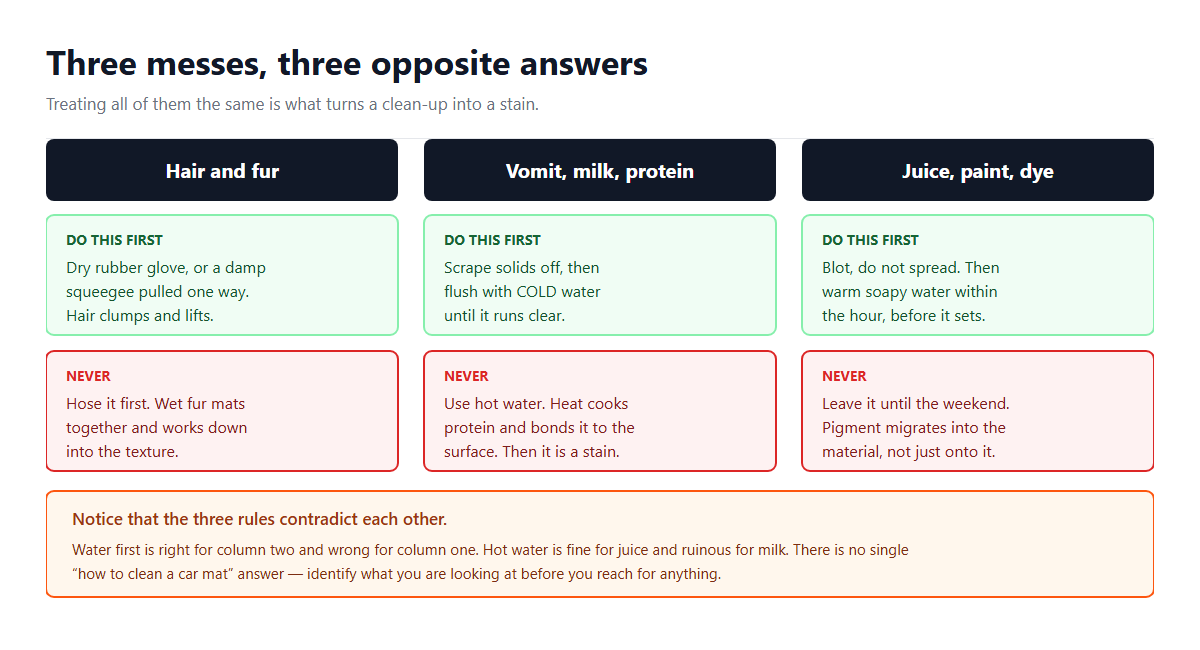Click the 'Leave it until the weekend' card
Viewport: 1200px width, 650px height.
(978, 411)
